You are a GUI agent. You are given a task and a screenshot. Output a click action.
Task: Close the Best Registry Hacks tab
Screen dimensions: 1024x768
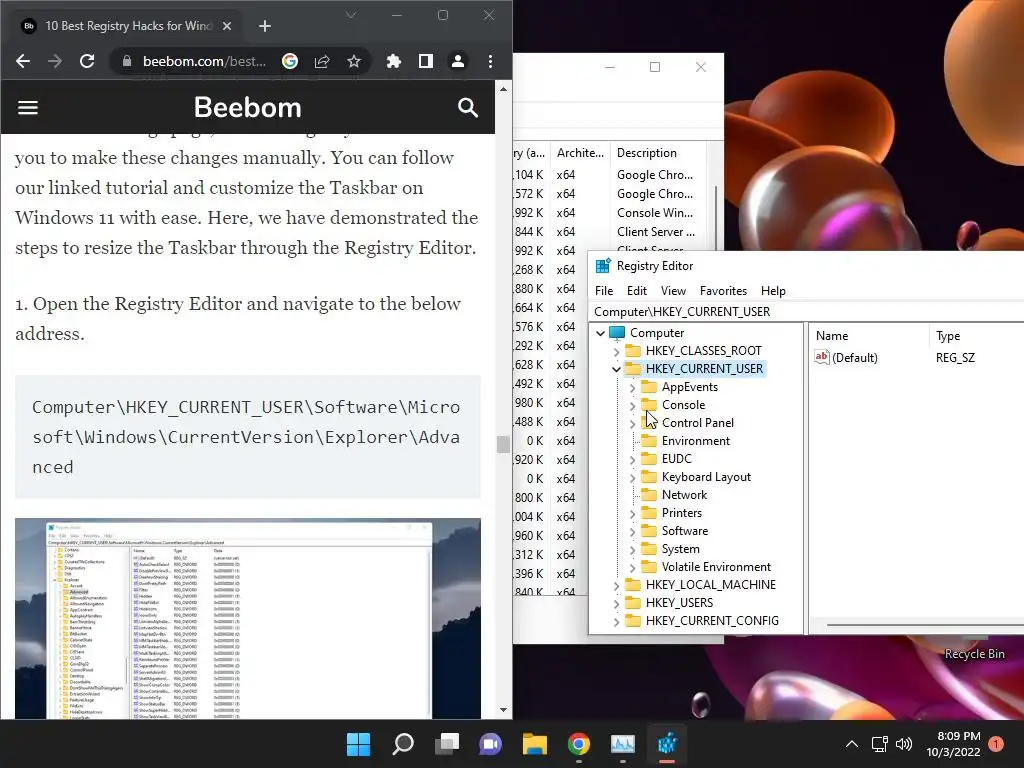tap(227, 26)
